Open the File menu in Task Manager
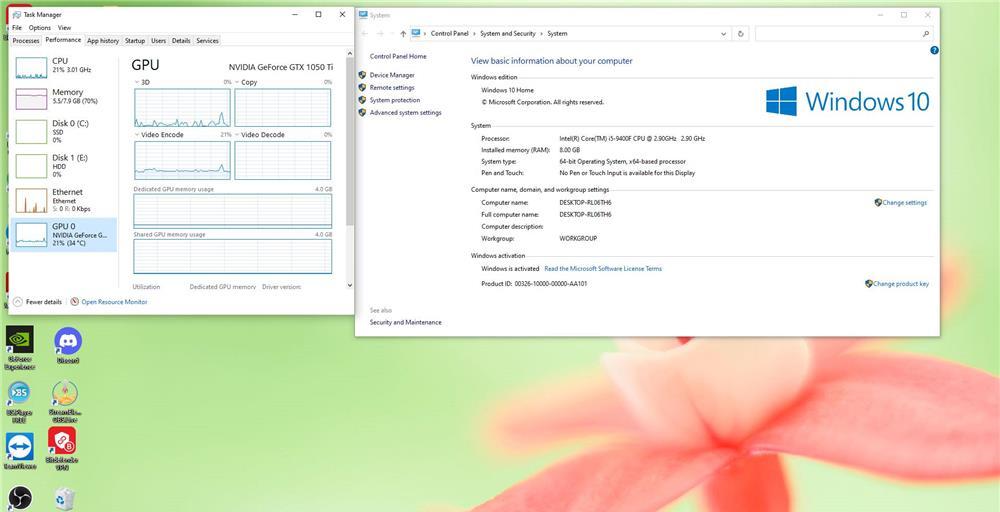1000x512 pixels. 17,28
